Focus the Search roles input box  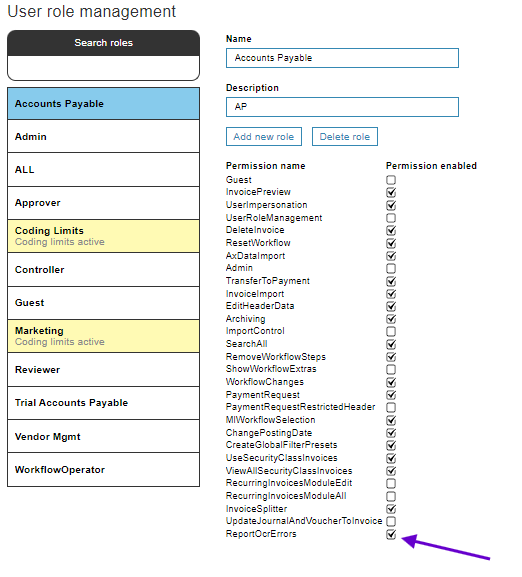103,68
